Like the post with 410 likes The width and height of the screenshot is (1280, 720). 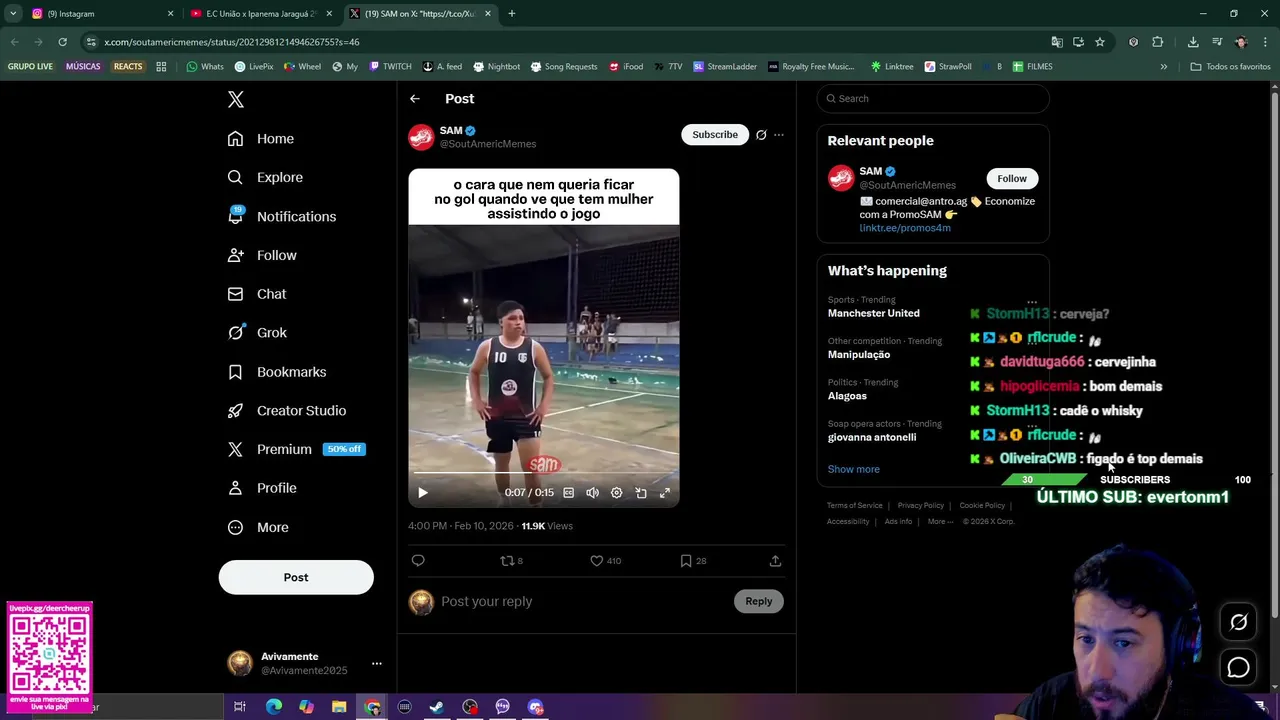tap(604, 561)
